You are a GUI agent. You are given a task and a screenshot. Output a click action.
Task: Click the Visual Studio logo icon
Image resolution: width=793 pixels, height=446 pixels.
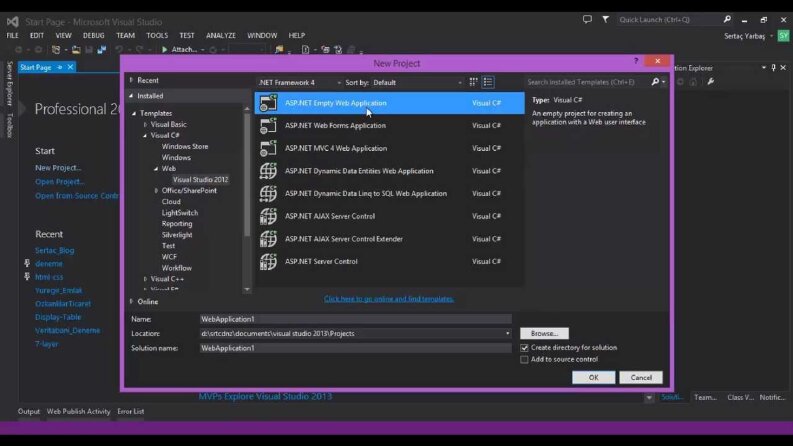(x=13, y=22)
